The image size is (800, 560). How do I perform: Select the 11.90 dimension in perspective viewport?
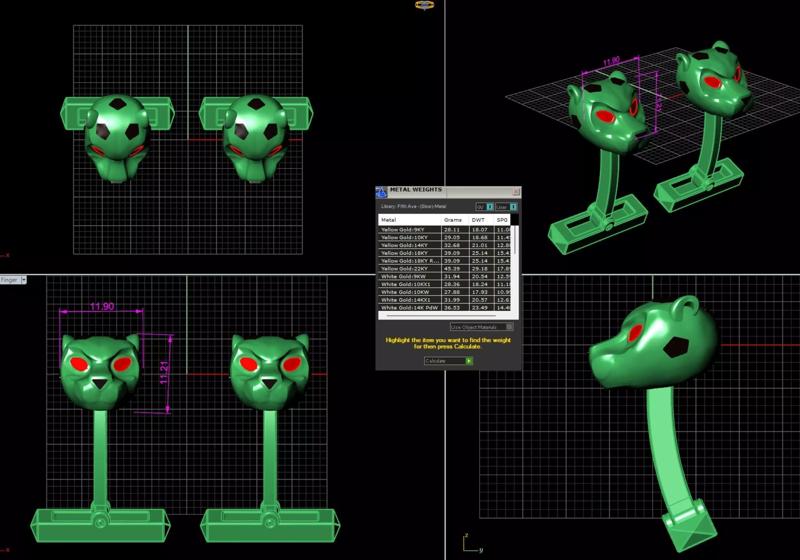pyautogui.click(x=611, y=62)
